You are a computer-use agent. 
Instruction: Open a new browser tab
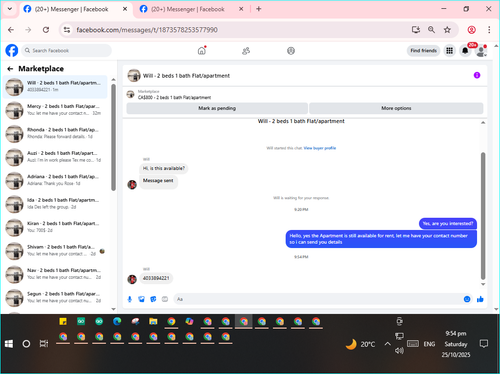coord(259,9)
